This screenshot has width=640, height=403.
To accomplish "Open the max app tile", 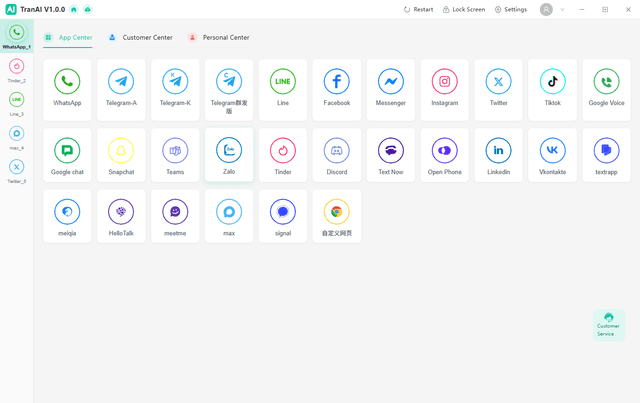I will tap(229, 216).
